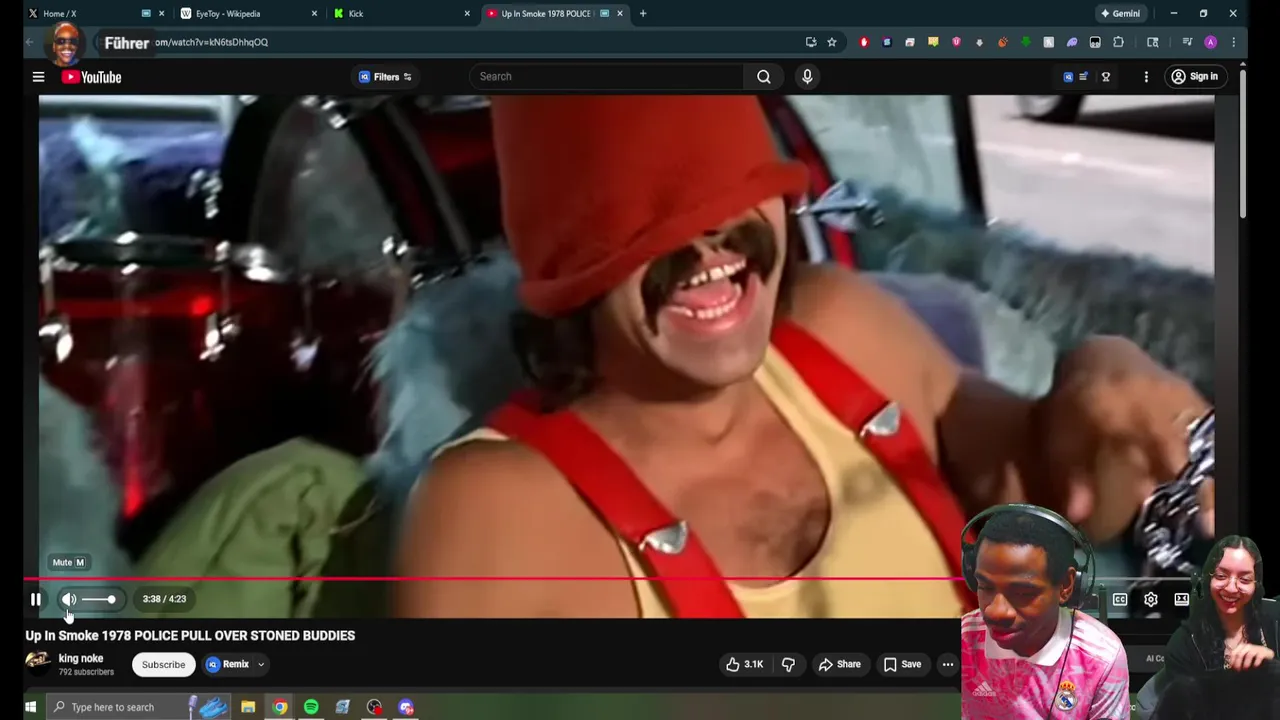The width and height of the screenshot is (1280, 720).
Task: Toggle the miniplayer or theater mode icon
Action: coord(1182,599)
